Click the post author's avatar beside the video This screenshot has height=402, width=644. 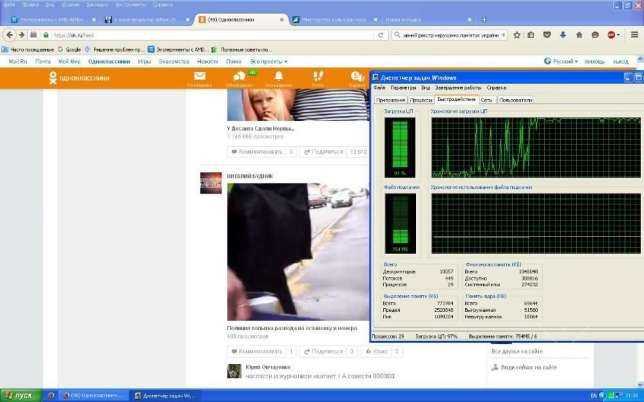211,183
